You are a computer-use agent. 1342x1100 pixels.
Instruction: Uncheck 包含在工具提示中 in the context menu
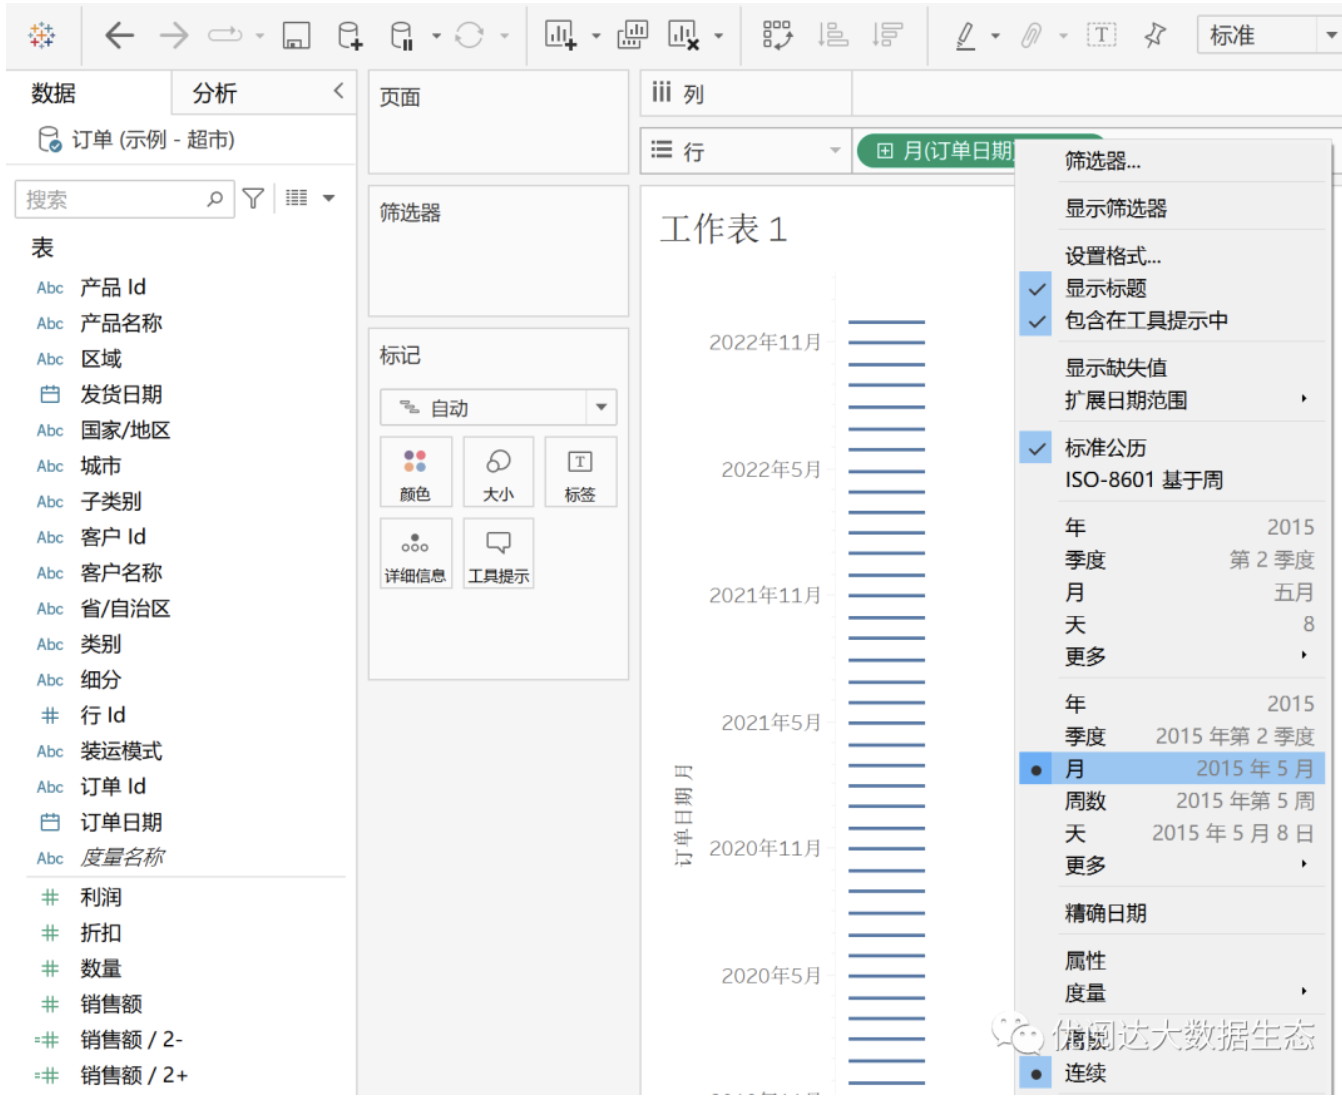pos(1145,321)
